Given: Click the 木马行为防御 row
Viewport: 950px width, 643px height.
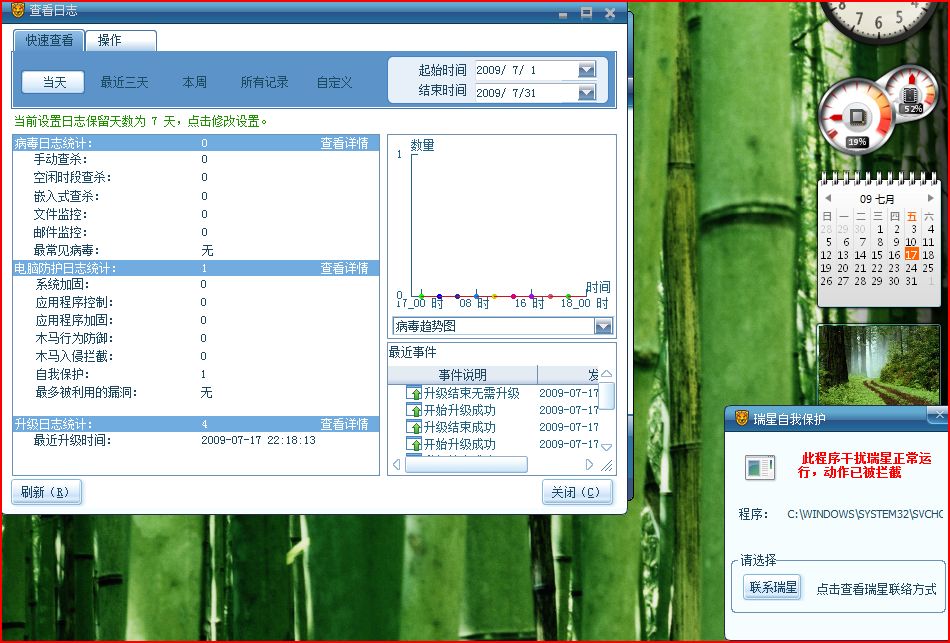Looking at the screenshot, I should point(196,338).
